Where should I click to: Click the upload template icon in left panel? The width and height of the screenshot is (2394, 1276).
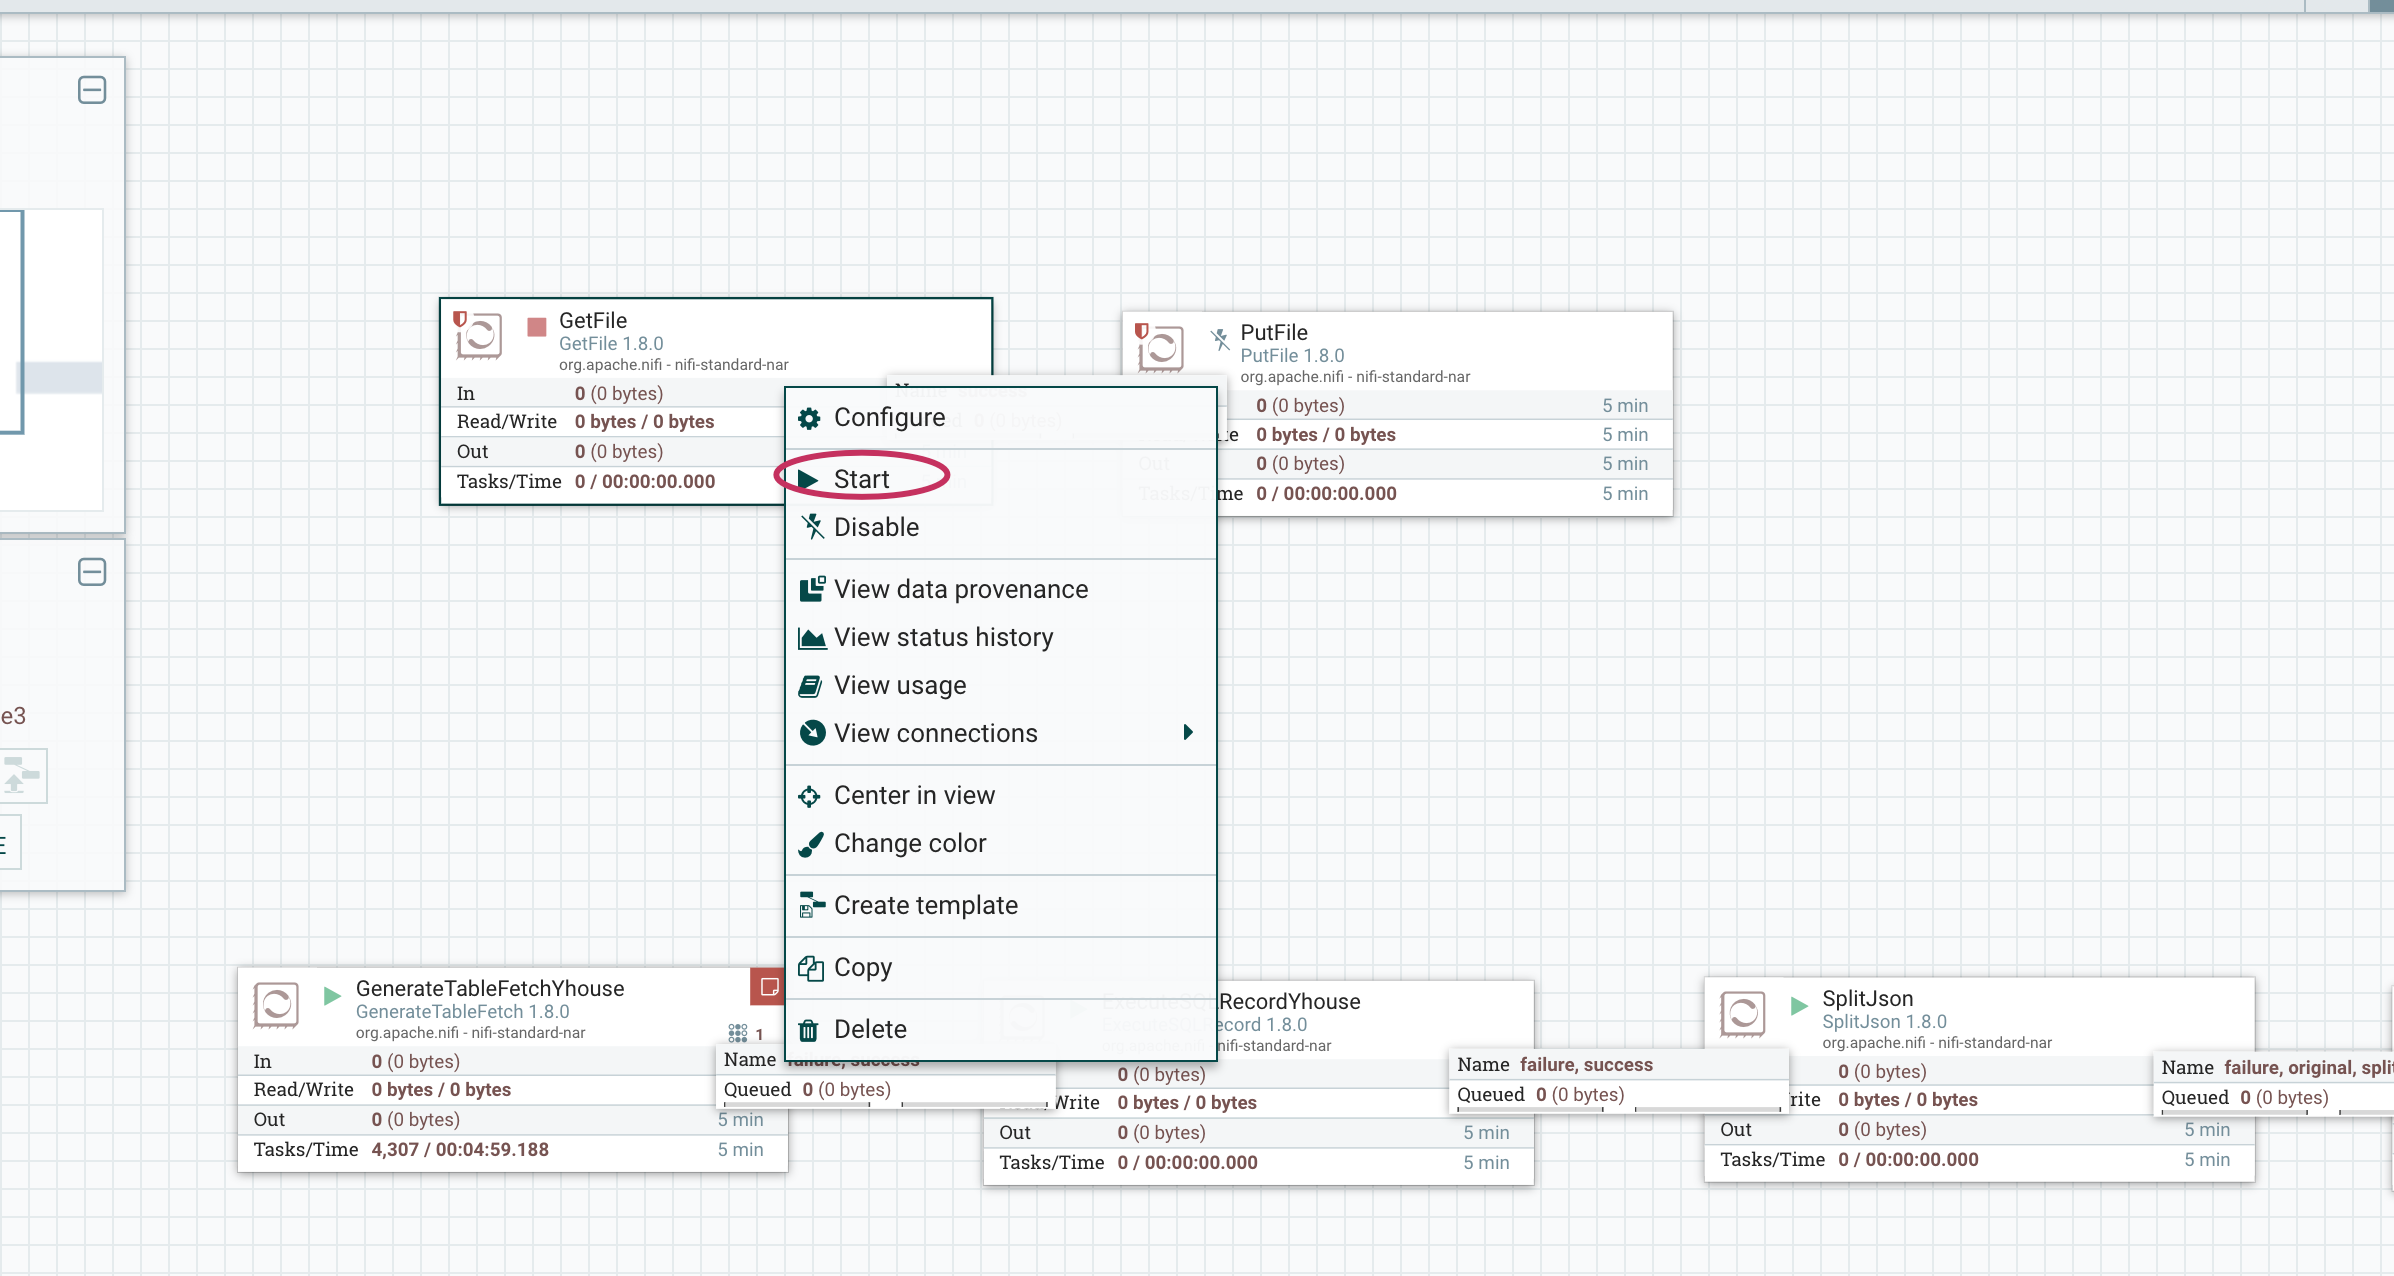coord(22,776)
